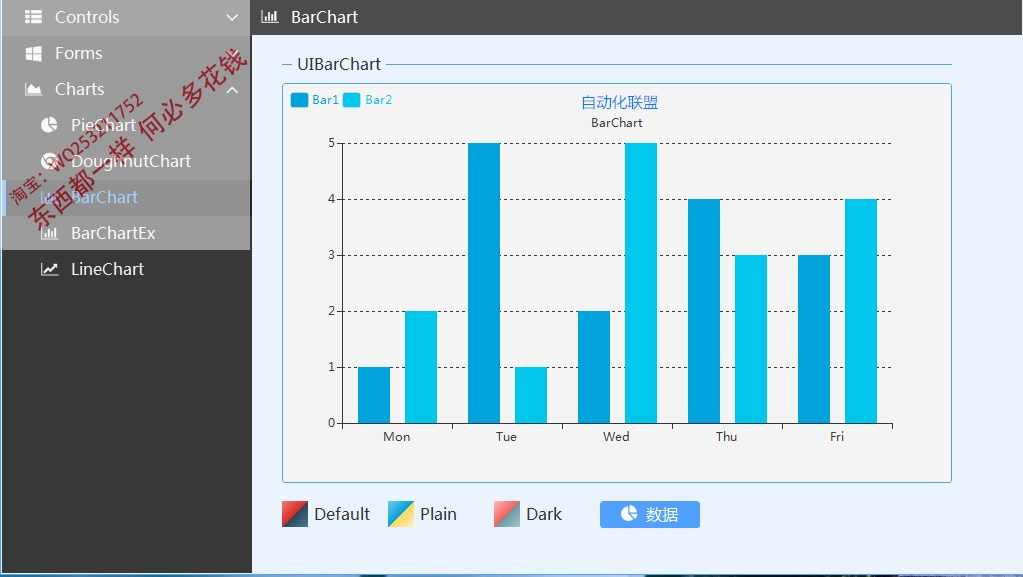Toggle the Bar1 legend entry
Viewport: 1023px width, 577px height.
click(x=314, y=100)
